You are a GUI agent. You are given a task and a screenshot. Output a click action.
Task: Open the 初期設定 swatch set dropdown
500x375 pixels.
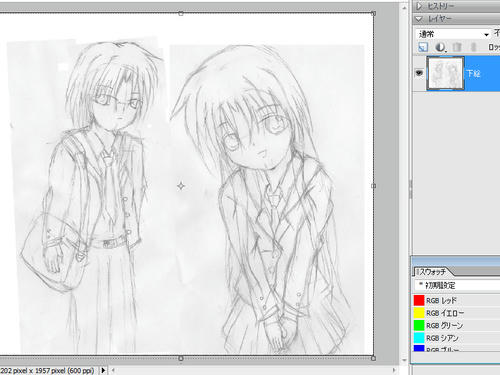[x=457, y=285]
